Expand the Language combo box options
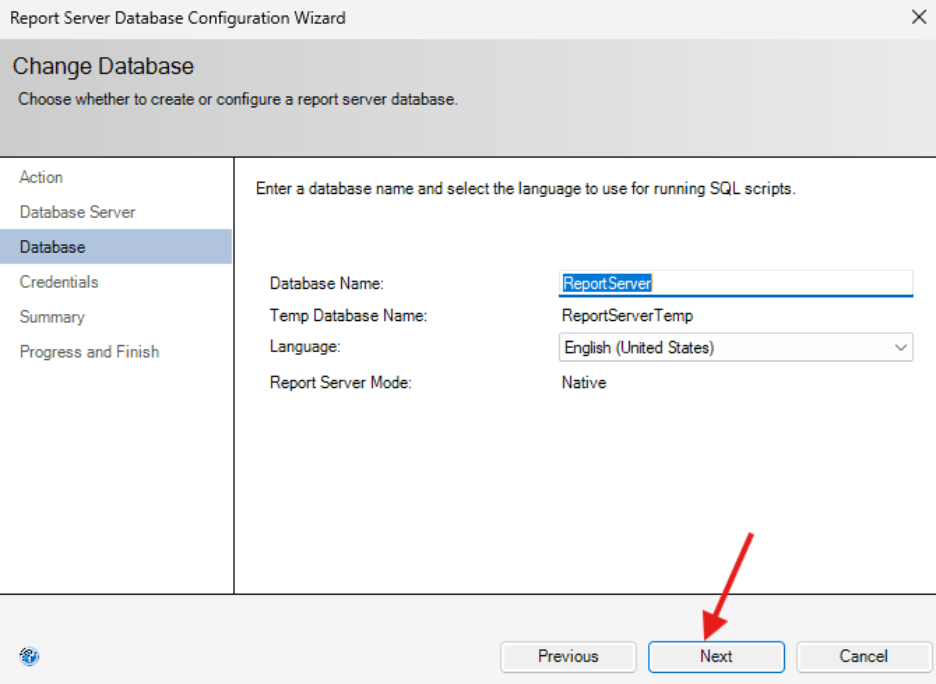Screen dimensions: 936x684 [901, 347]
